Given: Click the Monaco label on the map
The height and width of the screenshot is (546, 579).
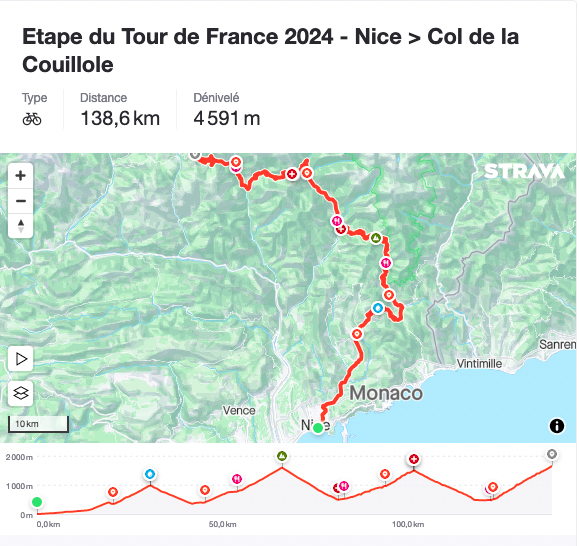Looking at the screenshot, I should [x=386, y=393].
